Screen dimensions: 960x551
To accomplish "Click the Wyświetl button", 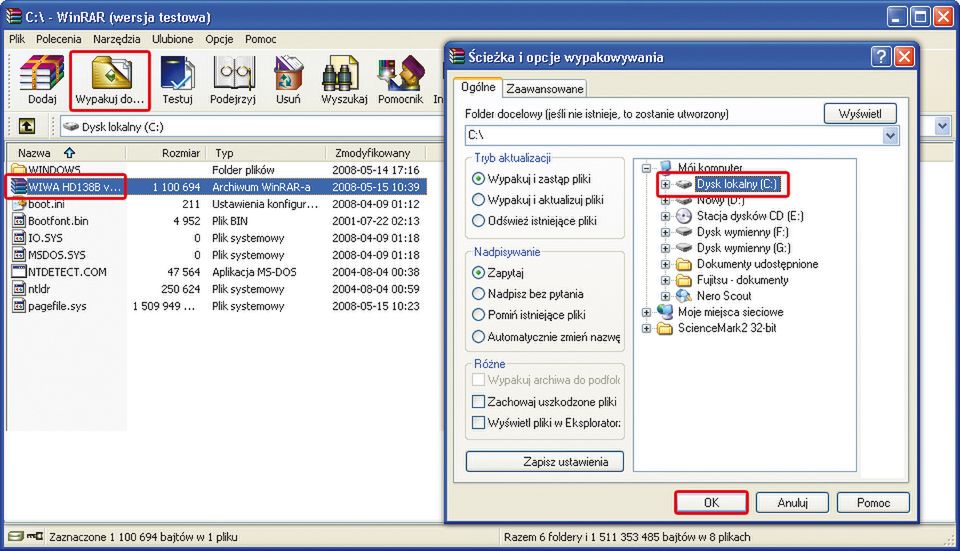I will pos(860,113).
